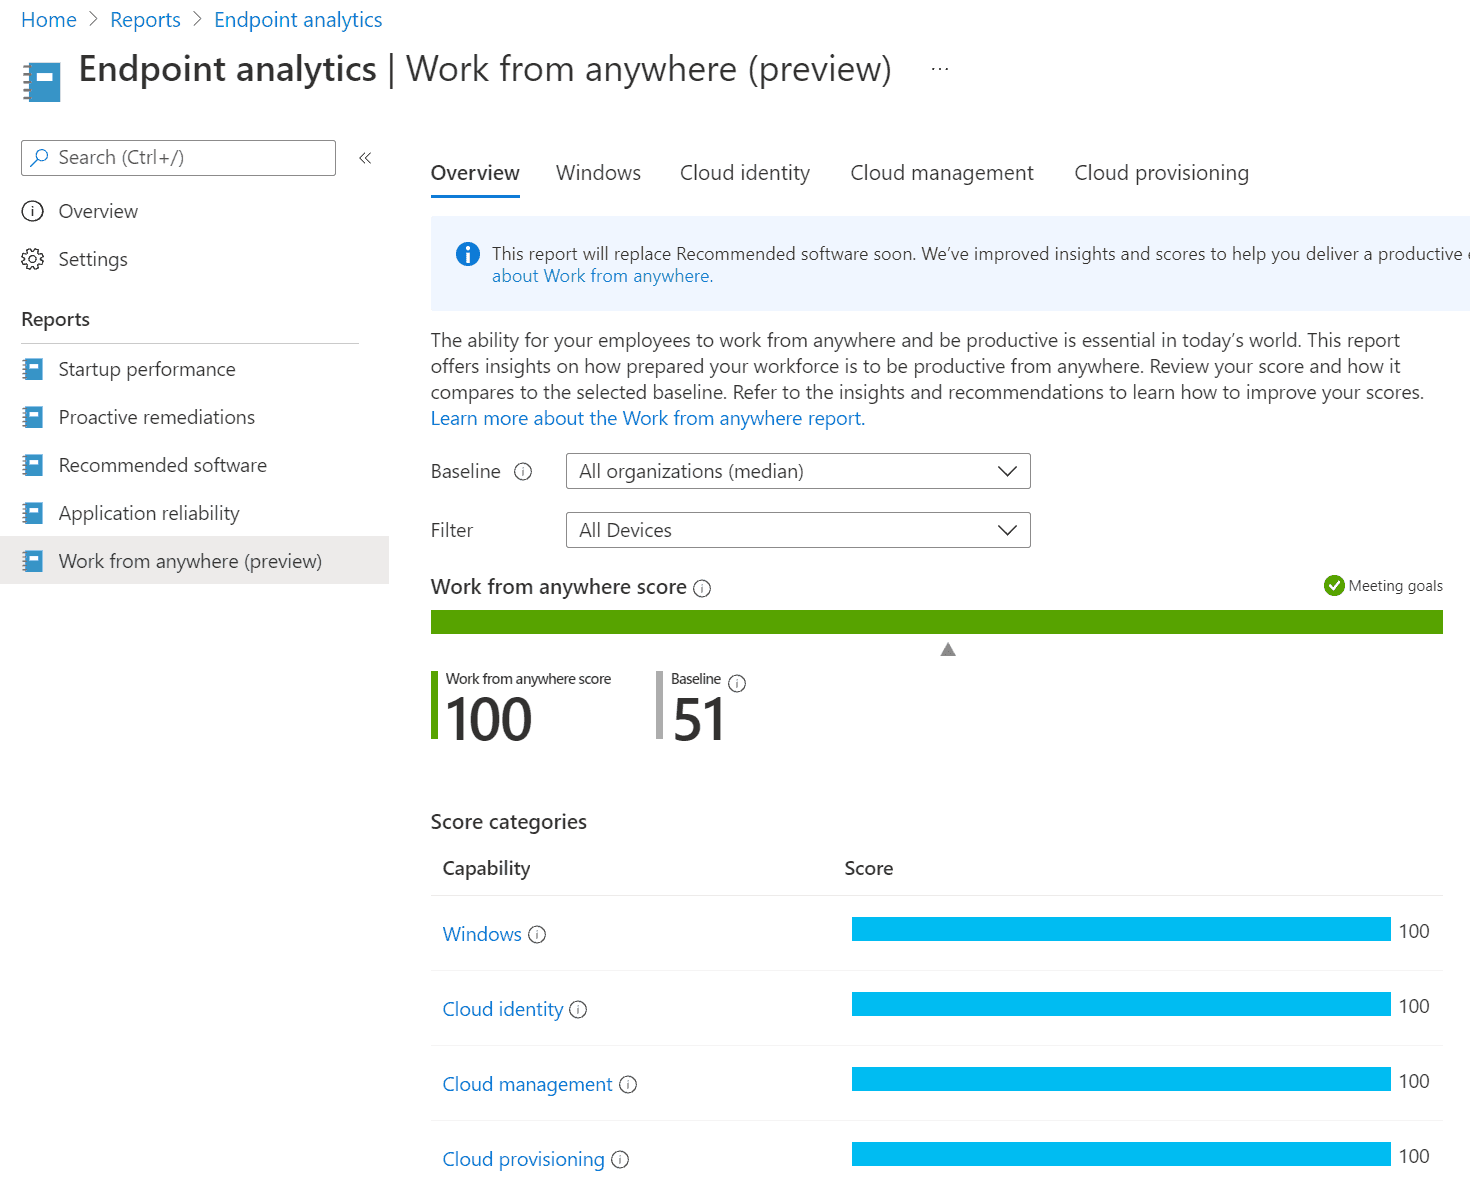Image resolution: width=1470 pixels, height=1191 pixels.
Task: Switch to the Cloud management tab
Action: point(941,172)
